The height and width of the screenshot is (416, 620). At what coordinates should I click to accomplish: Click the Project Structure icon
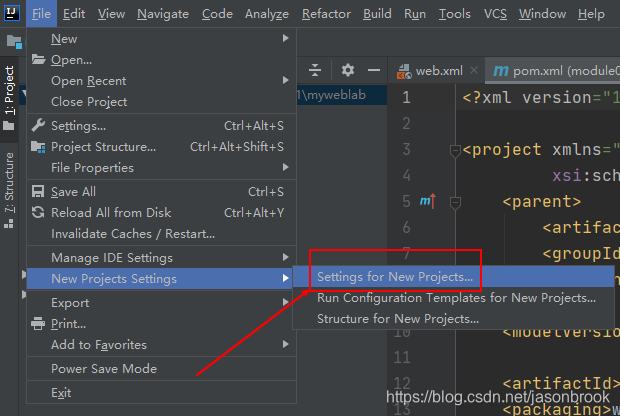point(38,147)
